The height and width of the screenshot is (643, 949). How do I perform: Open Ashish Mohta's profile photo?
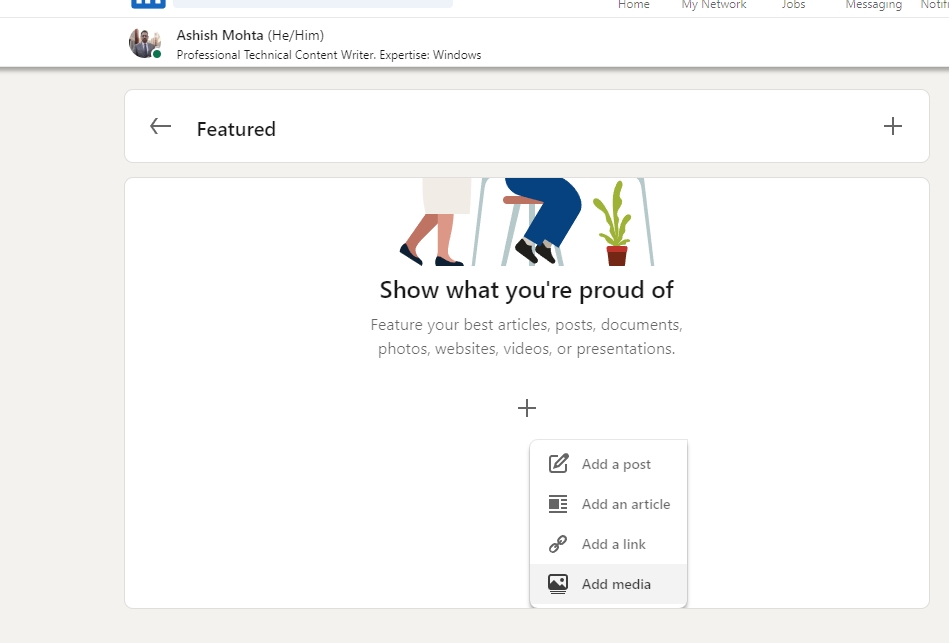146,42
